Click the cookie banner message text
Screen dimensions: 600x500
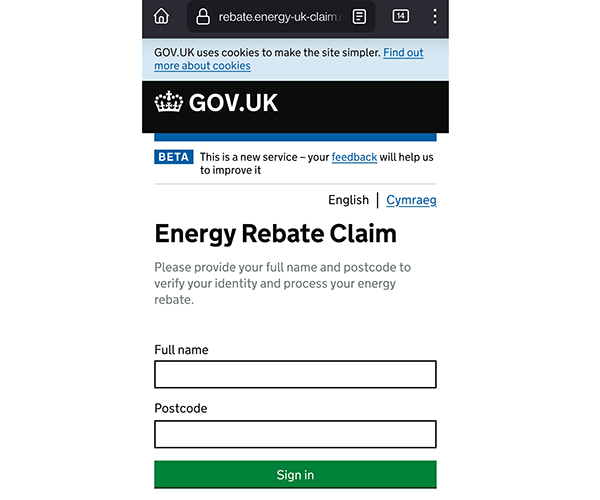point(267,52)
